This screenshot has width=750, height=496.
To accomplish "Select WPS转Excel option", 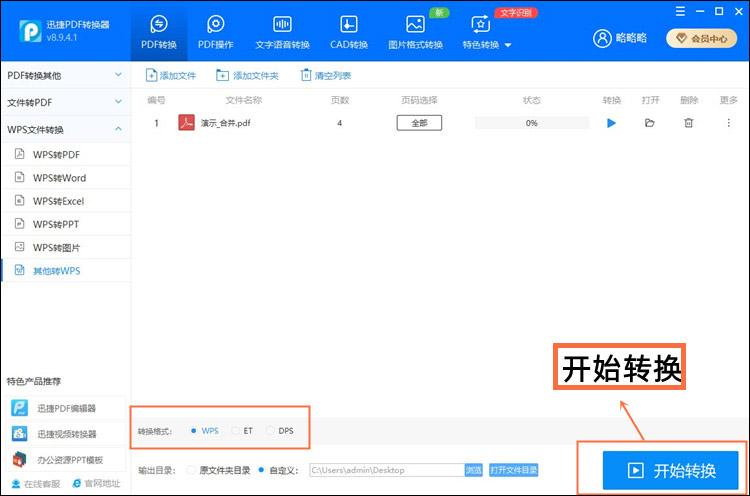I will coord(66,201).
